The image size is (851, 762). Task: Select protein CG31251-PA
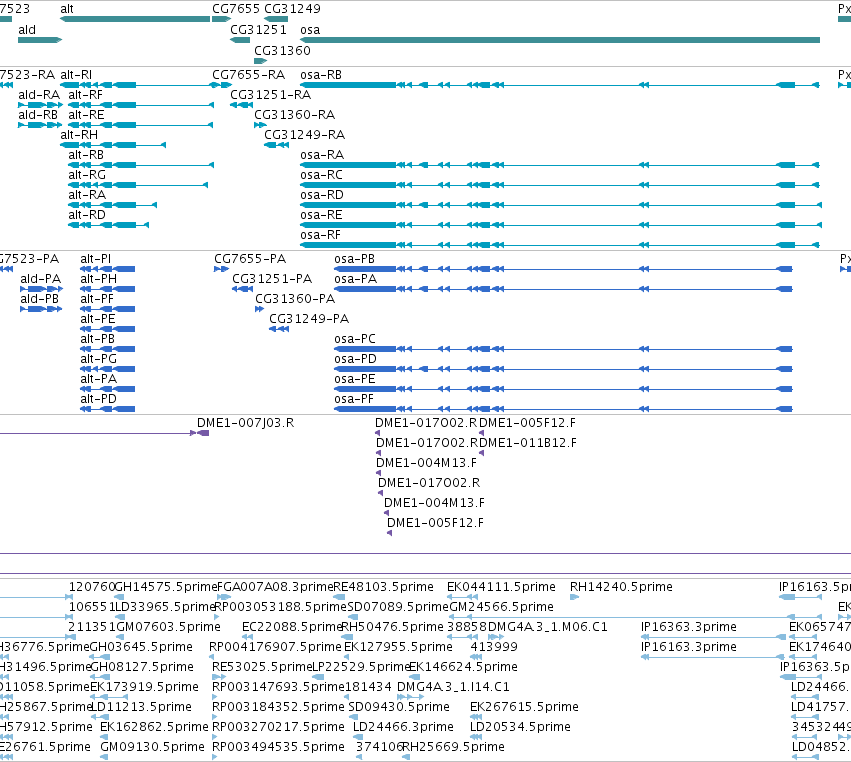point(243,289)
